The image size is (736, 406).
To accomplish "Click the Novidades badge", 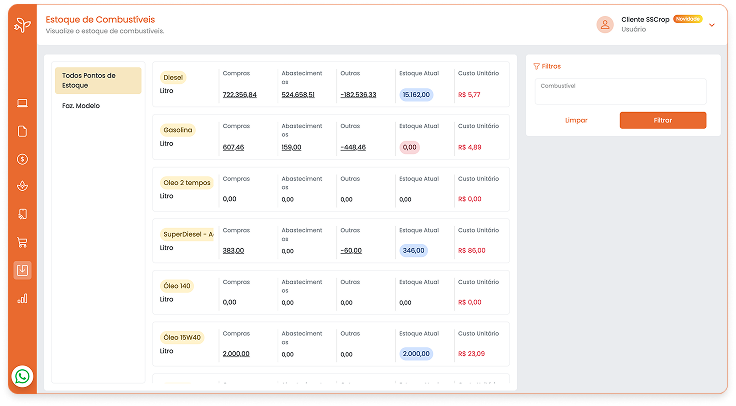I will 687,19.
